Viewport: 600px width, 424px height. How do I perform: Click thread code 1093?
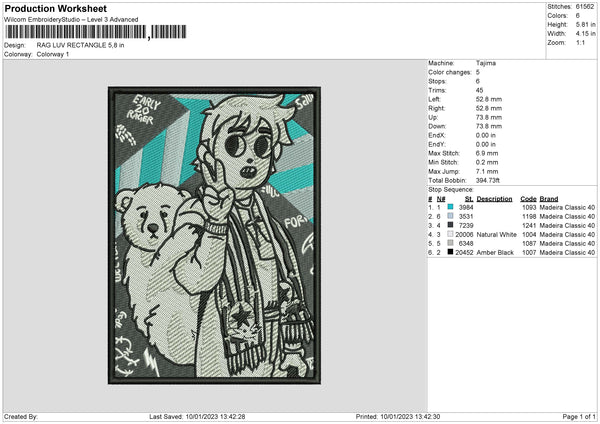(x=529, y=207)
